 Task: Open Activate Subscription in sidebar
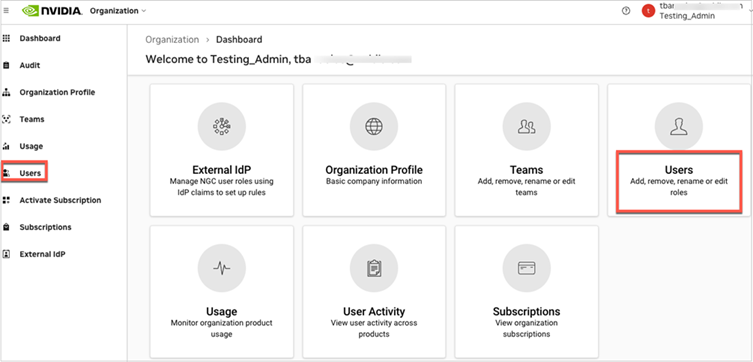pos(61,200)
